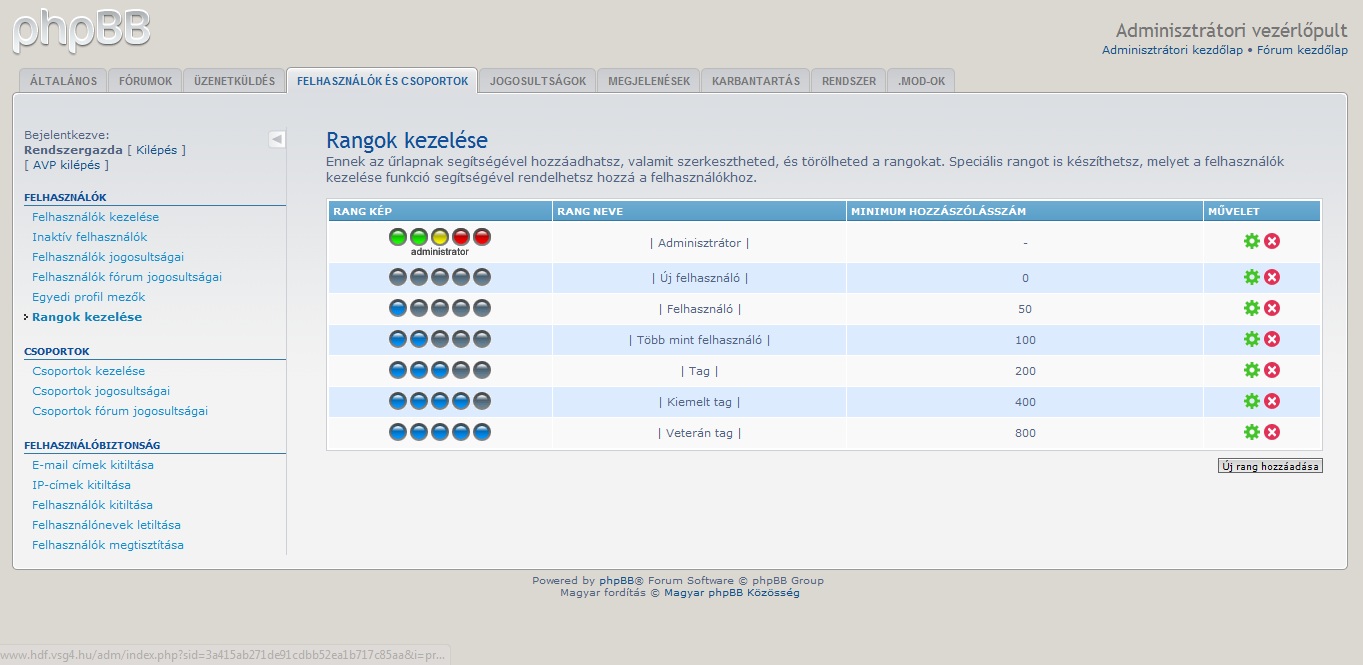The image size is (1363, 665).
Task: Switch to the Jogosultságok tab
Action: coord(538,81)
